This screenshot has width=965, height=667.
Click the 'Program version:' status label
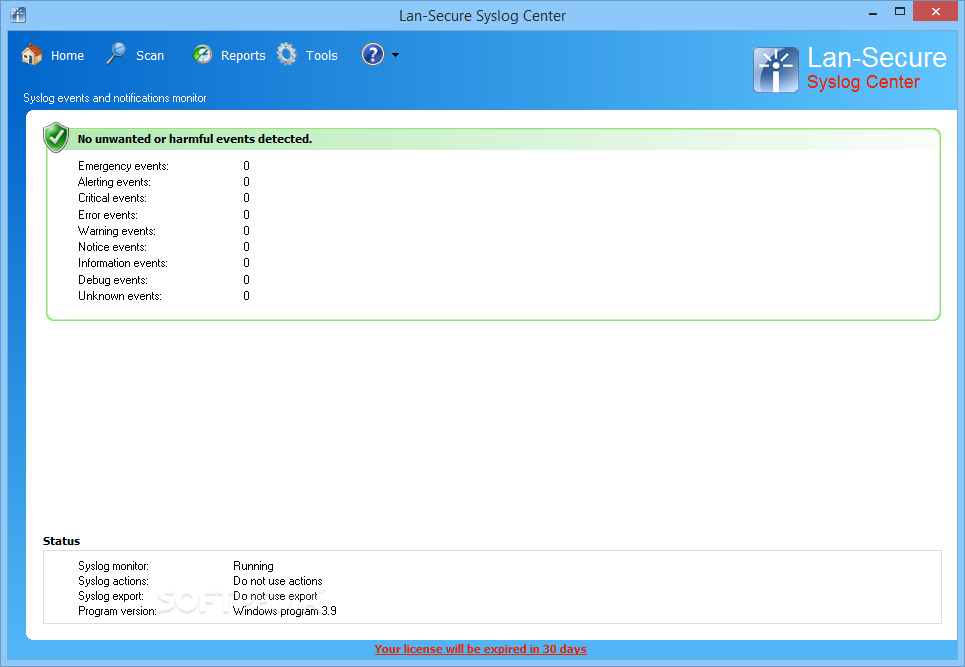[x=117, y=611]
